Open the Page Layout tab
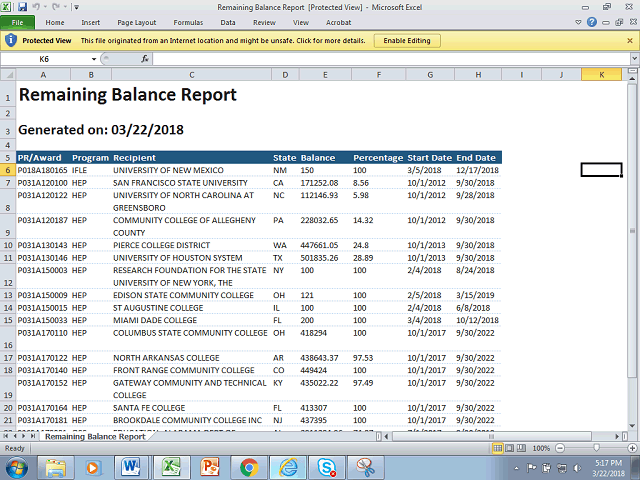The image size is (640, 480). click(x=136, y=21)
